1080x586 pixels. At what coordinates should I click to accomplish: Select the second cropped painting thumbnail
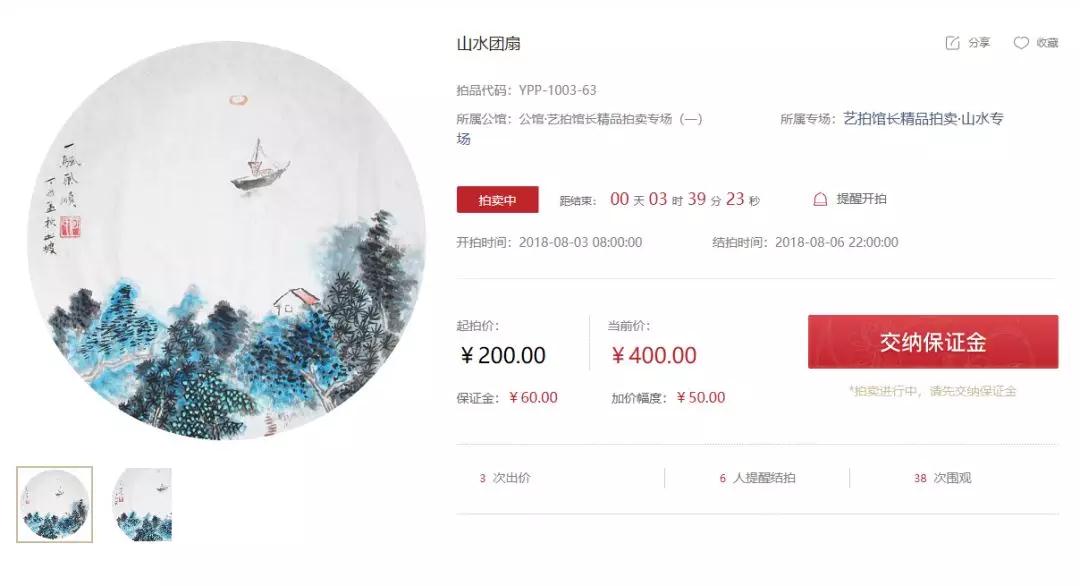(x=142, y=504)
